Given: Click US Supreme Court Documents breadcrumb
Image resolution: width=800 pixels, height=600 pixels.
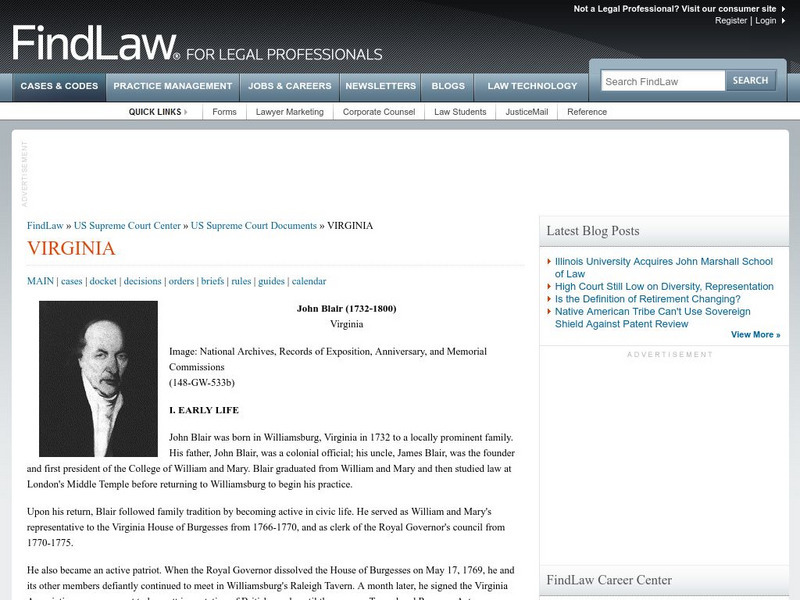Looking at the screenshot, I should pyautogui.click(x=254, y=226).
